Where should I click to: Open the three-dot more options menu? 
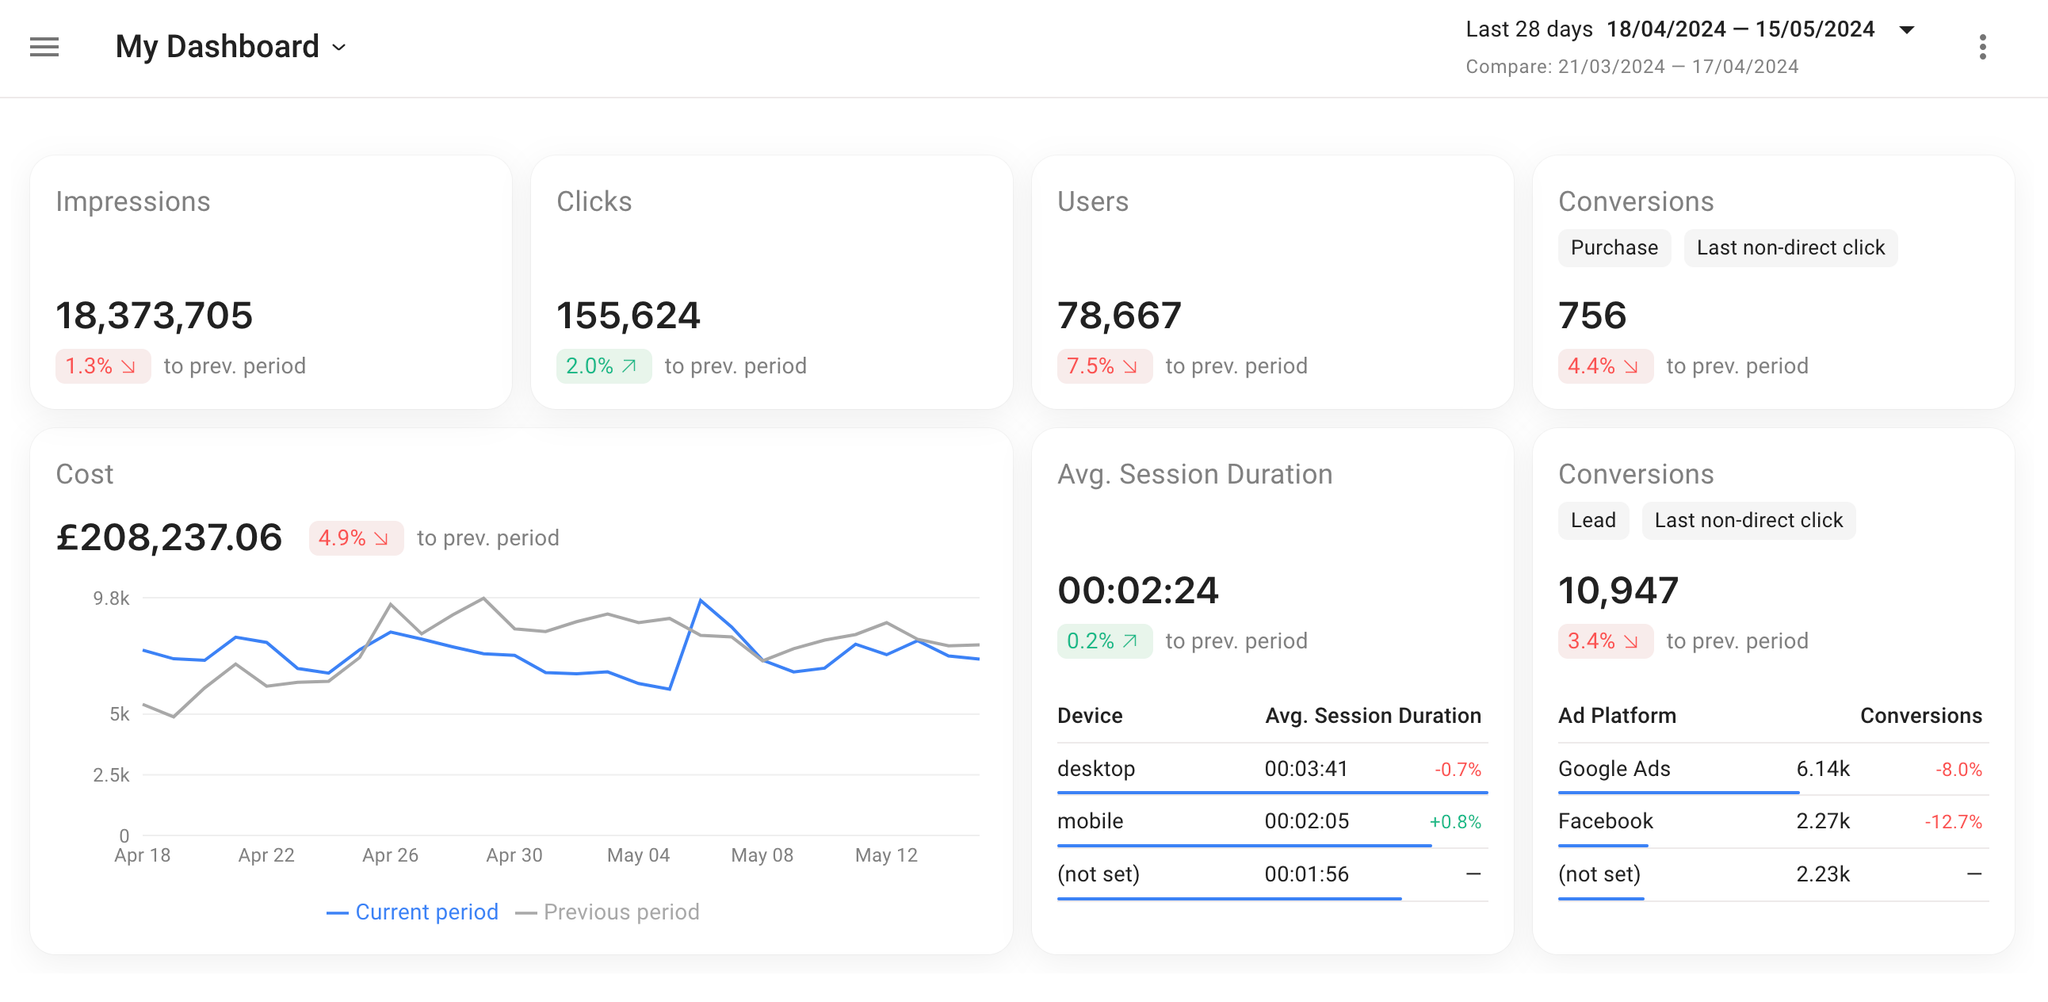coord(1982,47)
